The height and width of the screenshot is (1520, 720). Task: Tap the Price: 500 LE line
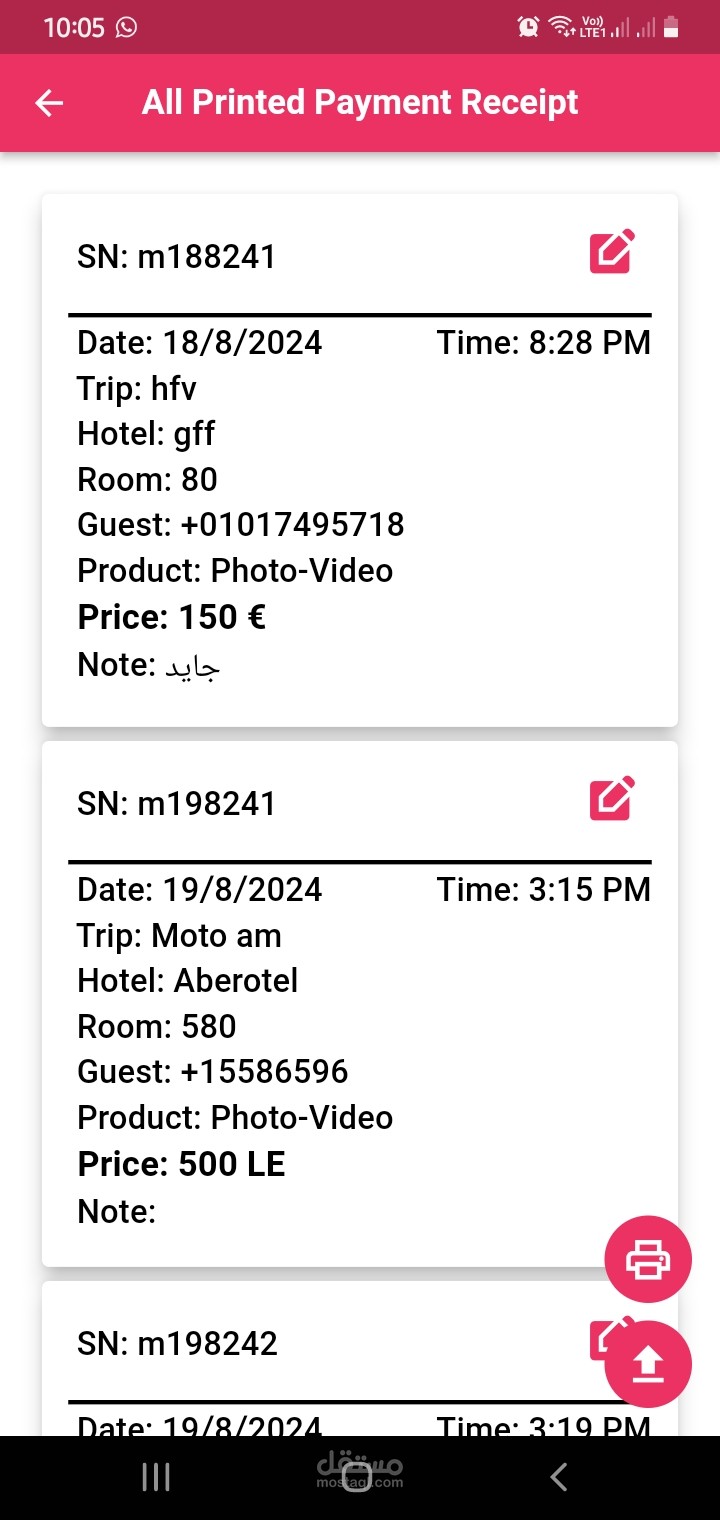(x=181, y=1164)
